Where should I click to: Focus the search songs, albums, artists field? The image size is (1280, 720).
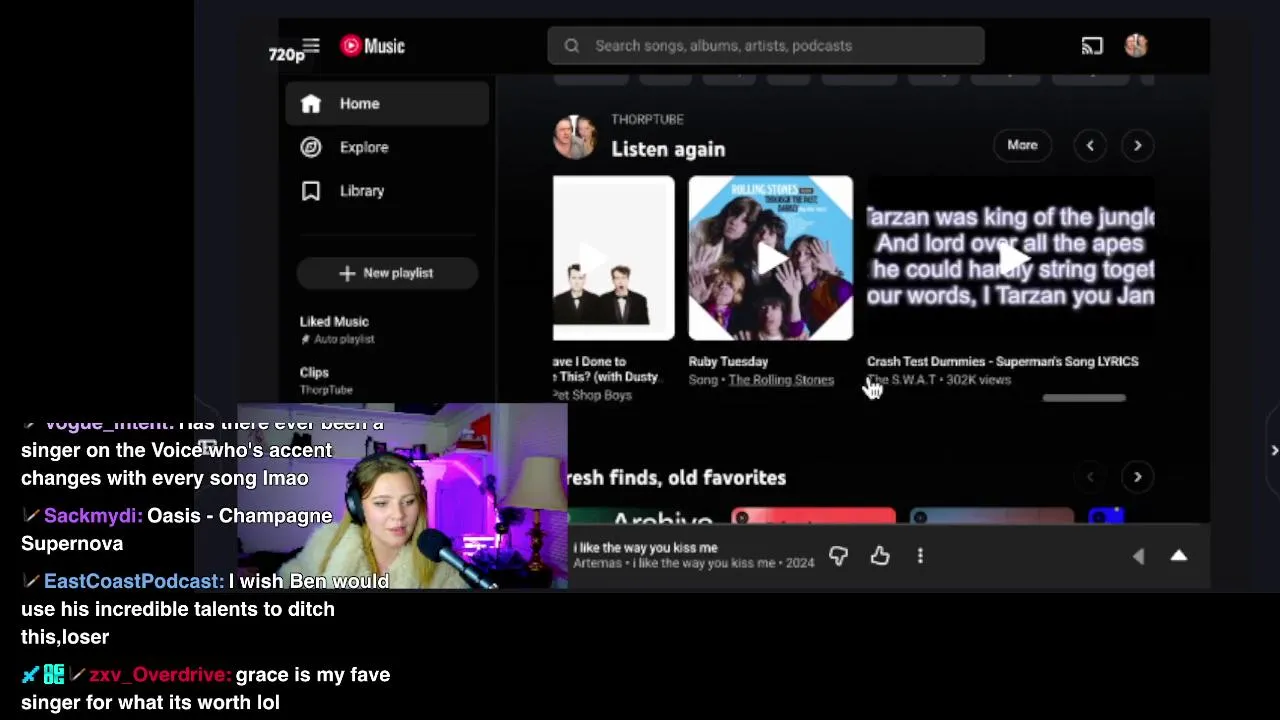click(766, 46)
